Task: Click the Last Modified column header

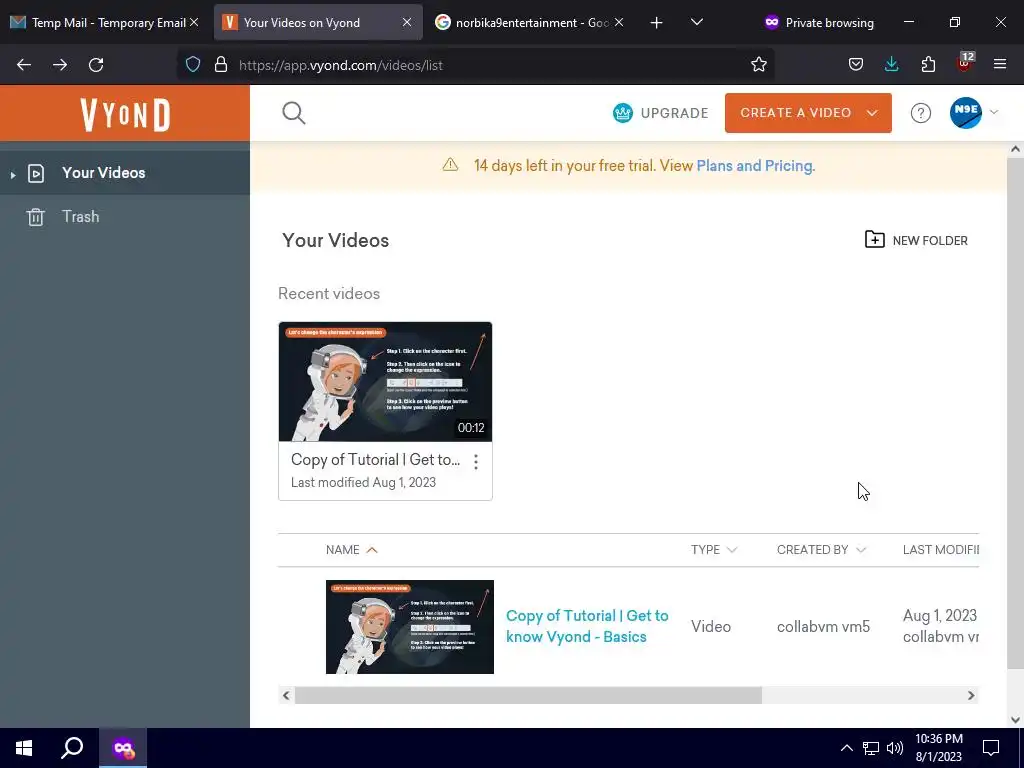Action: (940, 550)
